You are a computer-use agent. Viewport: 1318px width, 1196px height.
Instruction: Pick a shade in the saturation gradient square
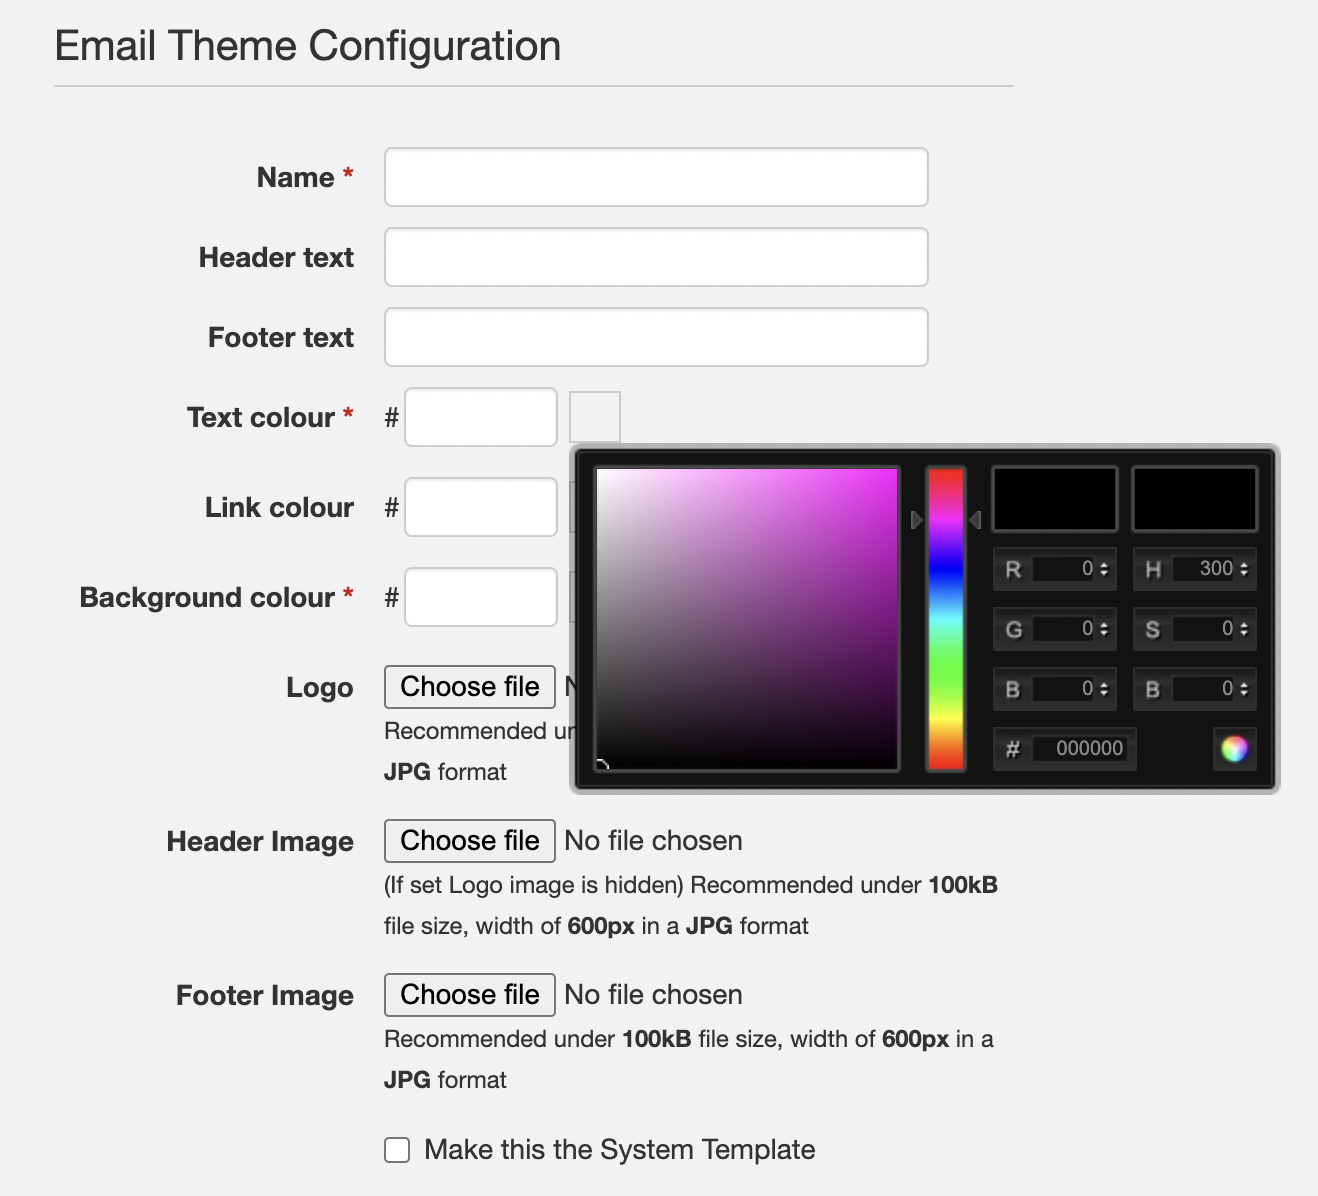tap(747, 619)
